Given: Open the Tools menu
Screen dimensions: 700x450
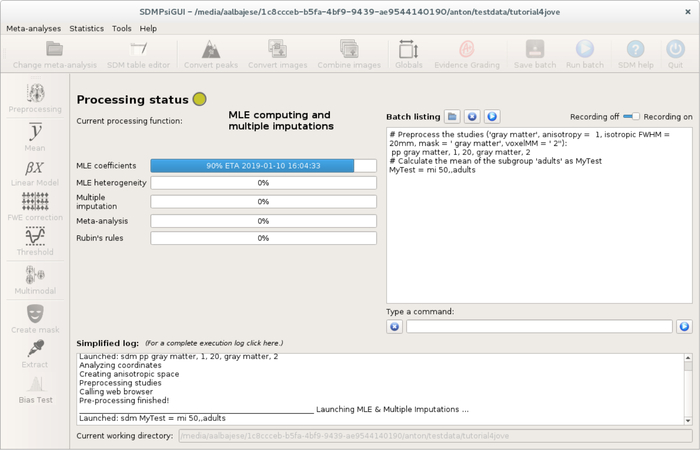Looking at the screenshot, I should click(x=121, y=29).
